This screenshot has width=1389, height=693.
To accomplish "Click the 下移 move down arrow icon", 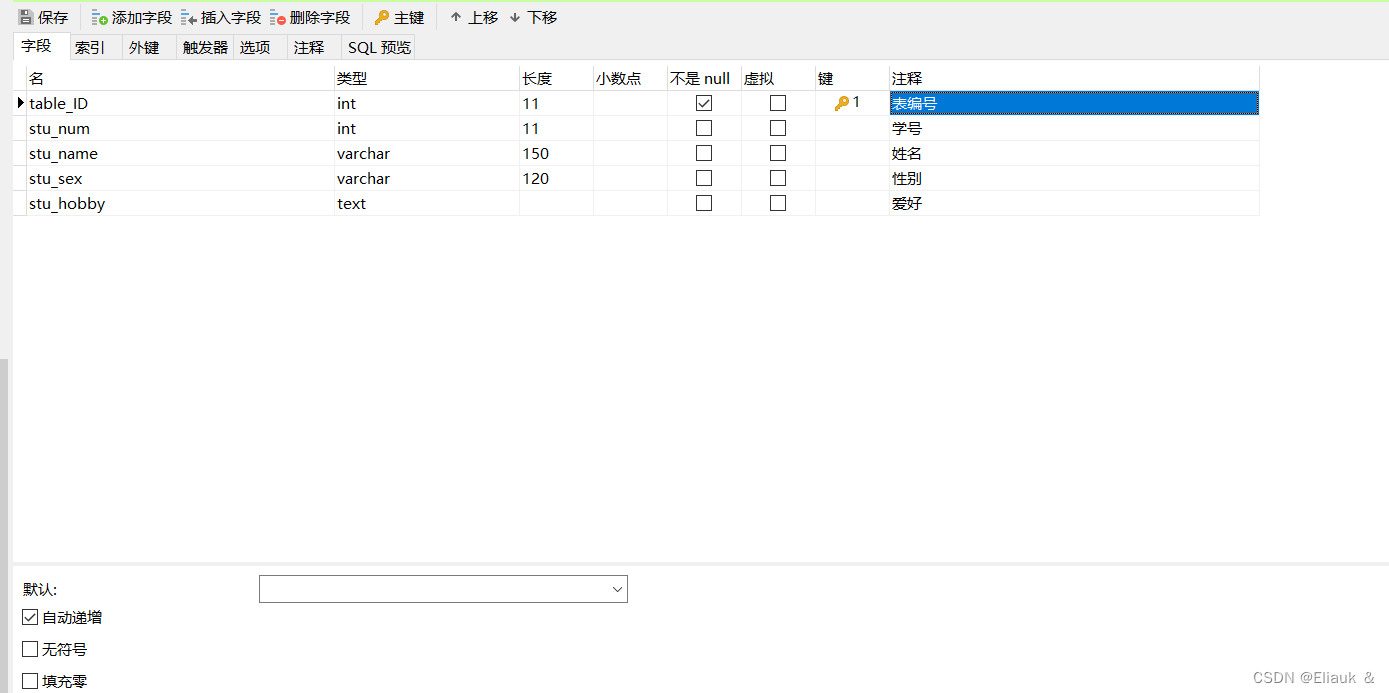I will tap(517, 16).
